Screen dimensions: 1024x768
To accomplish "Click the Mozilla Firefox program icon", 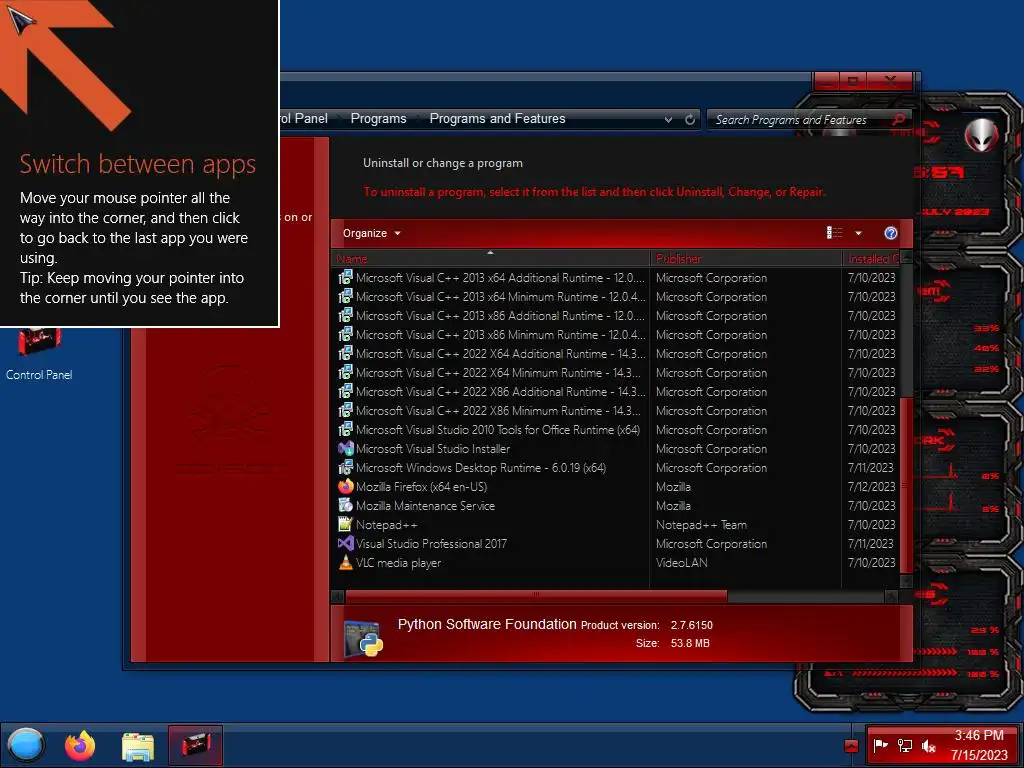I will tap(345, 487).
